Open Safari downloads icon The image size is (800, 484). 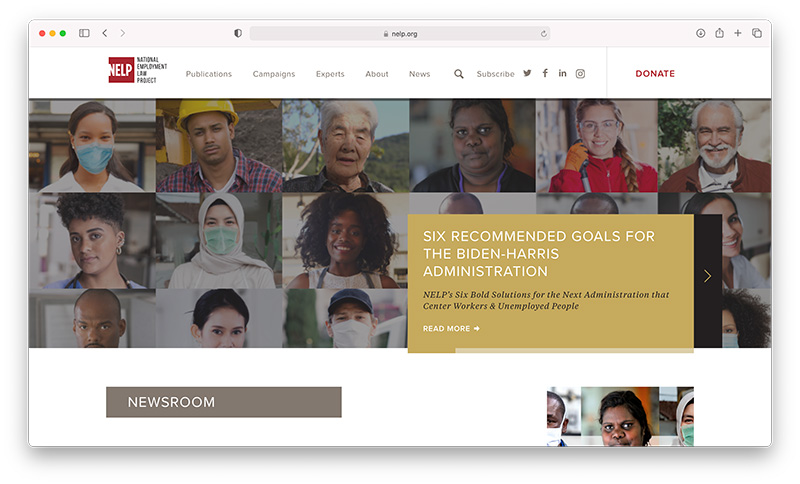701,33
